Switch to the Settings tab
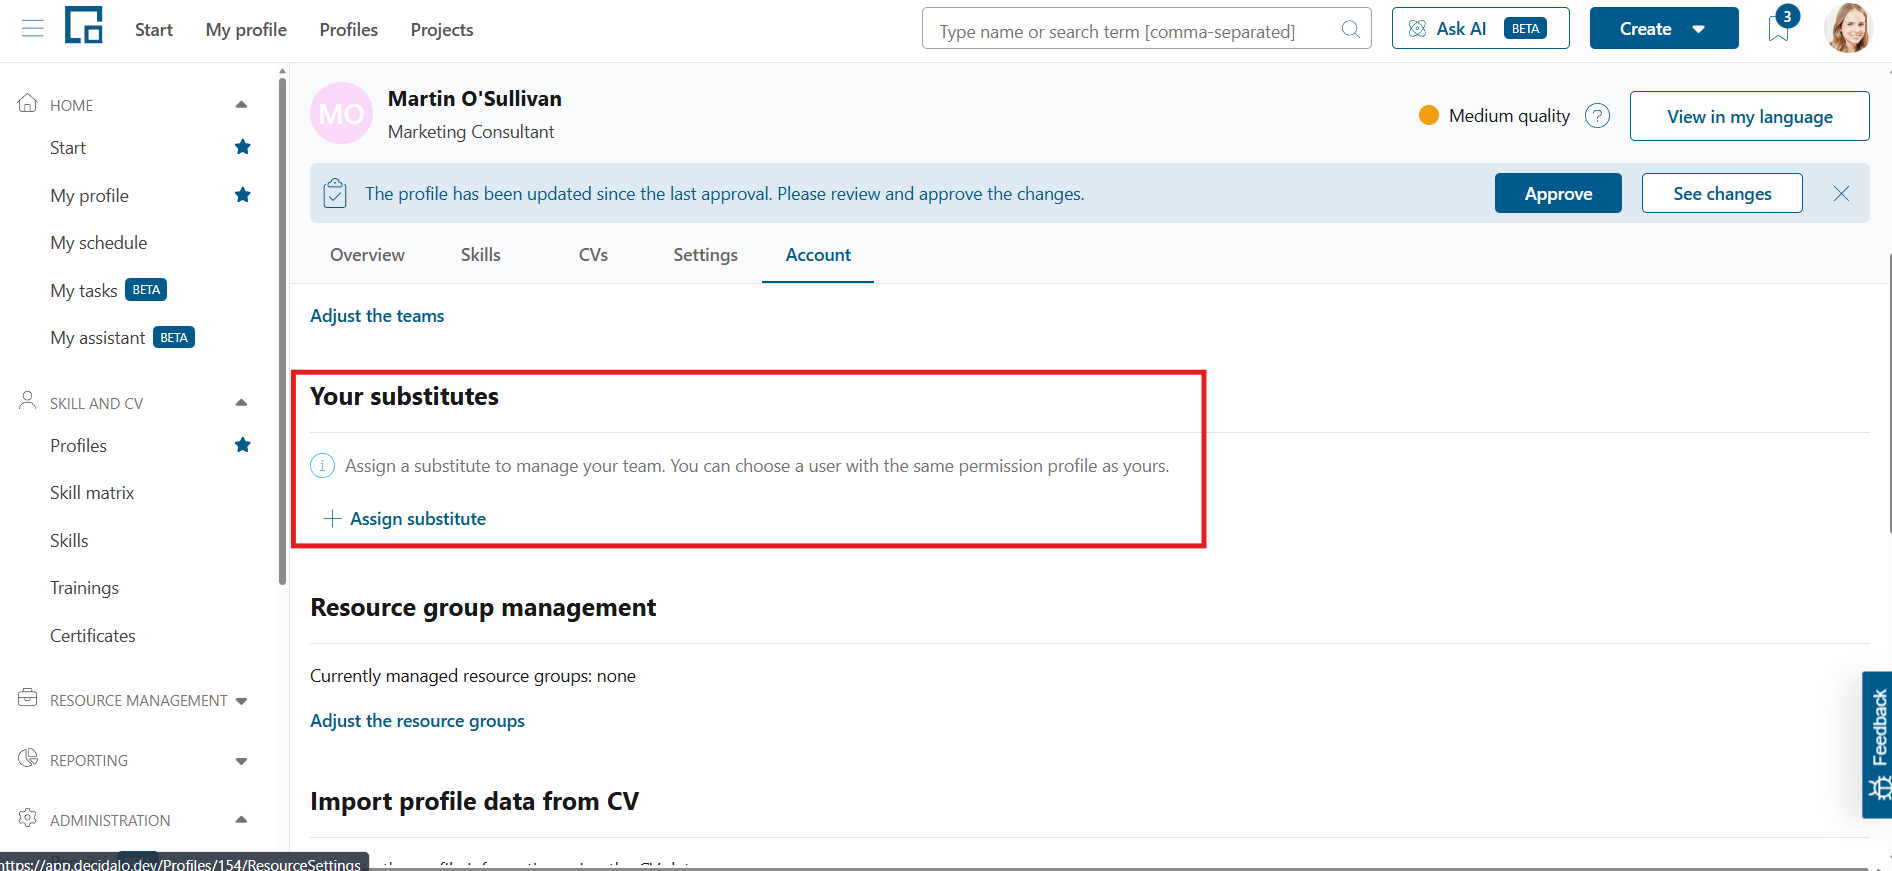 pos(705,255)
